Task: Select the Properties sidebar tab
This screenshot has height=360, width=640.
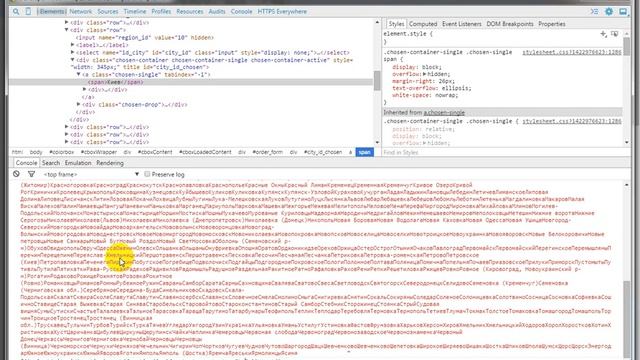Action: (x=552, y=24)
